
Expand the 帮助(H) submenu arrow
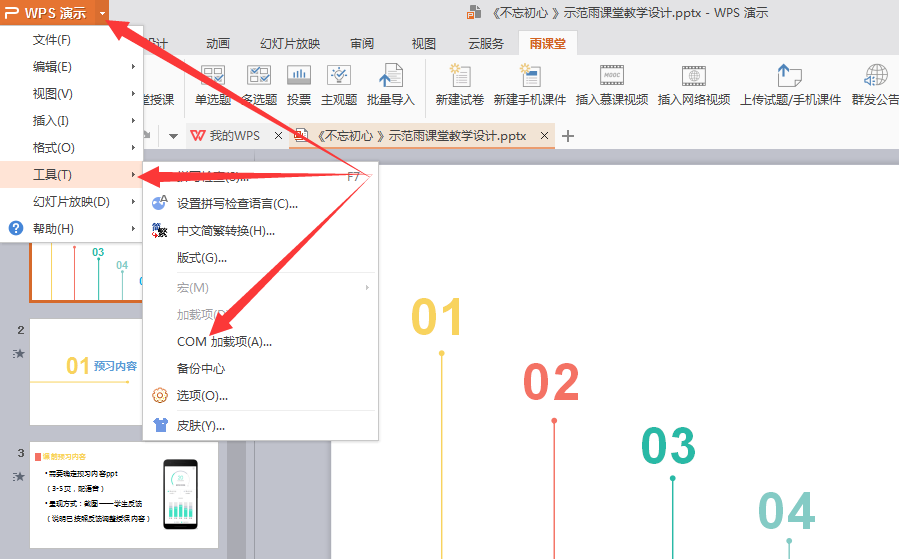pyautogui.click(x=133, y=228)
